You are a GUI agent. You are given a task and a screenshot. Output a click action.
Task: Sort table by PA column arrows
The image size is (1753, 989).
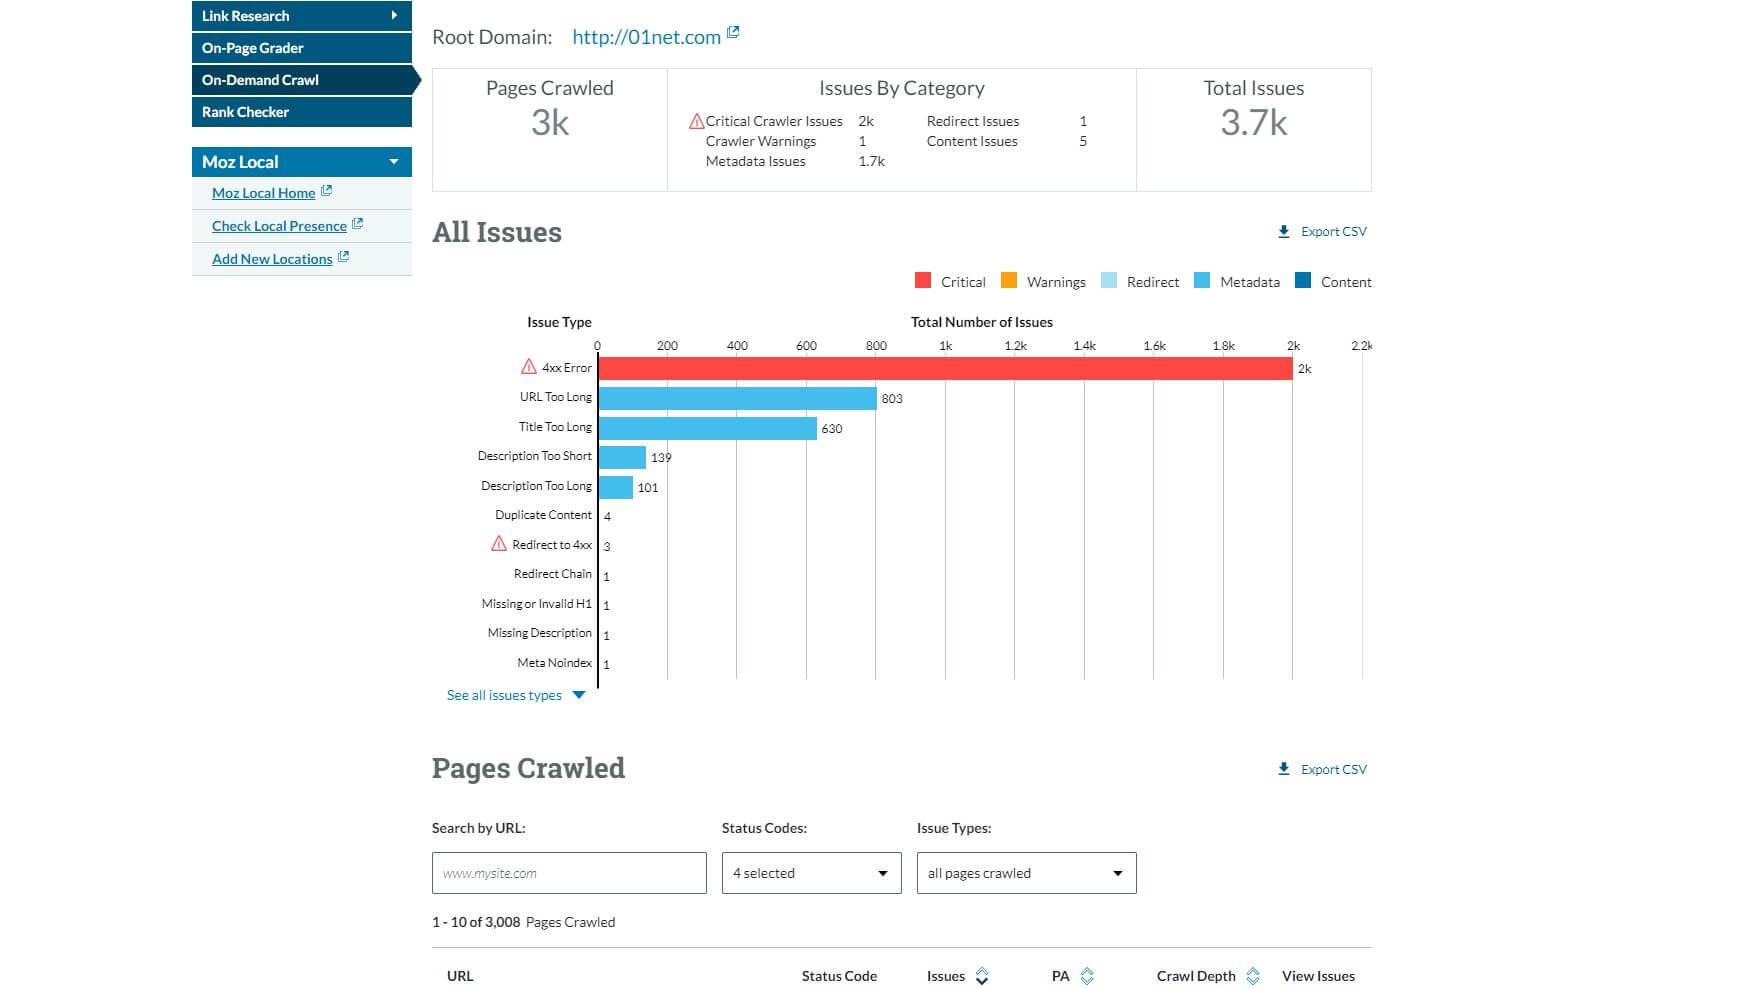pyautogui.click(x=1087, y=976)
